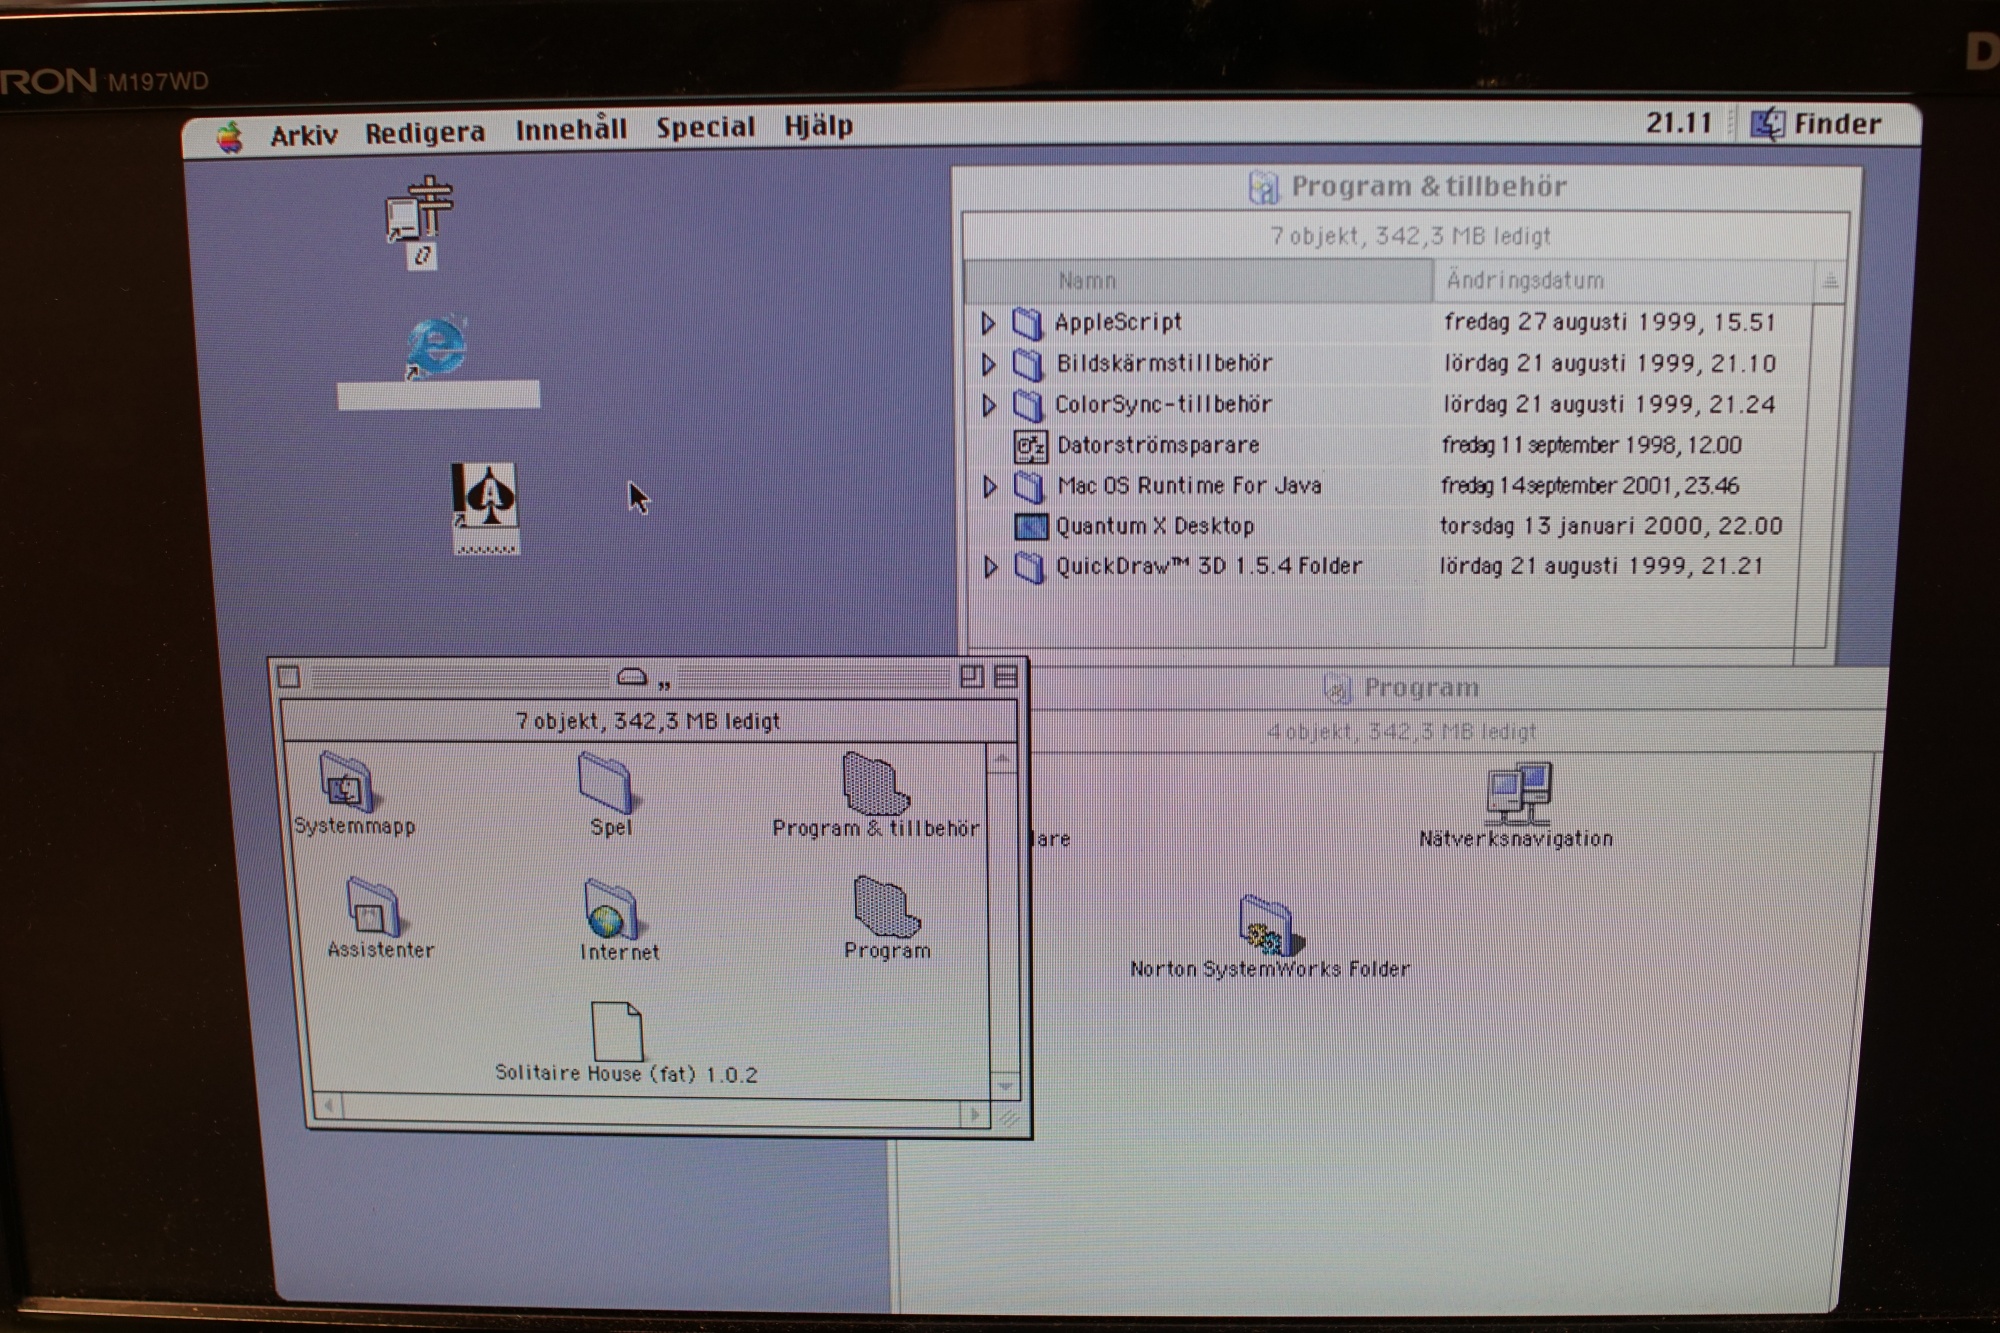Image resolution: width=2000 pixels, height=1333 pixels.
Task: Click the disk proxy icon in title bar
Action: (632, 677)
